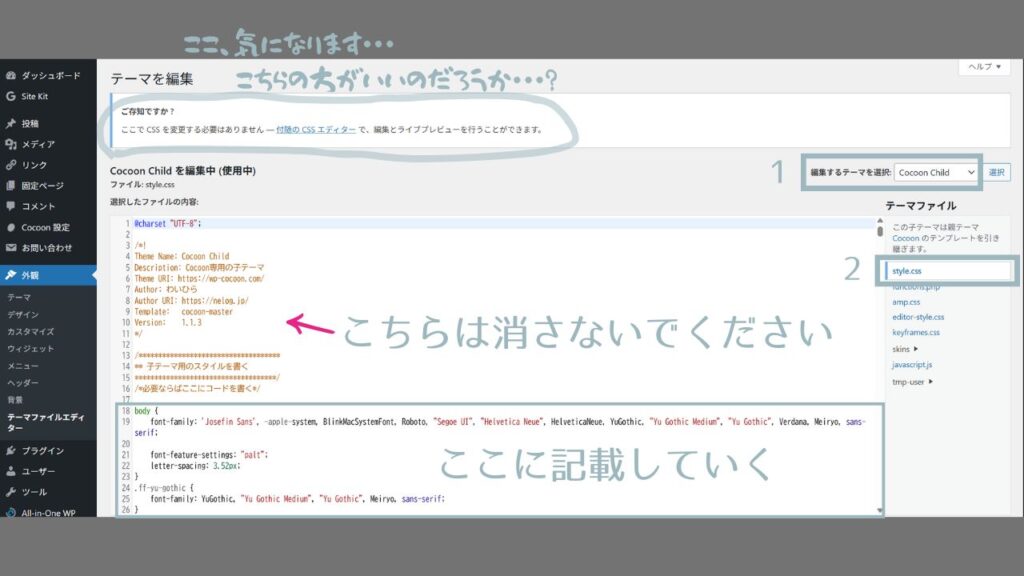Open the parent theme Cocoon link
Screen dimensions: 1024x576
click(x=905, y=238)
